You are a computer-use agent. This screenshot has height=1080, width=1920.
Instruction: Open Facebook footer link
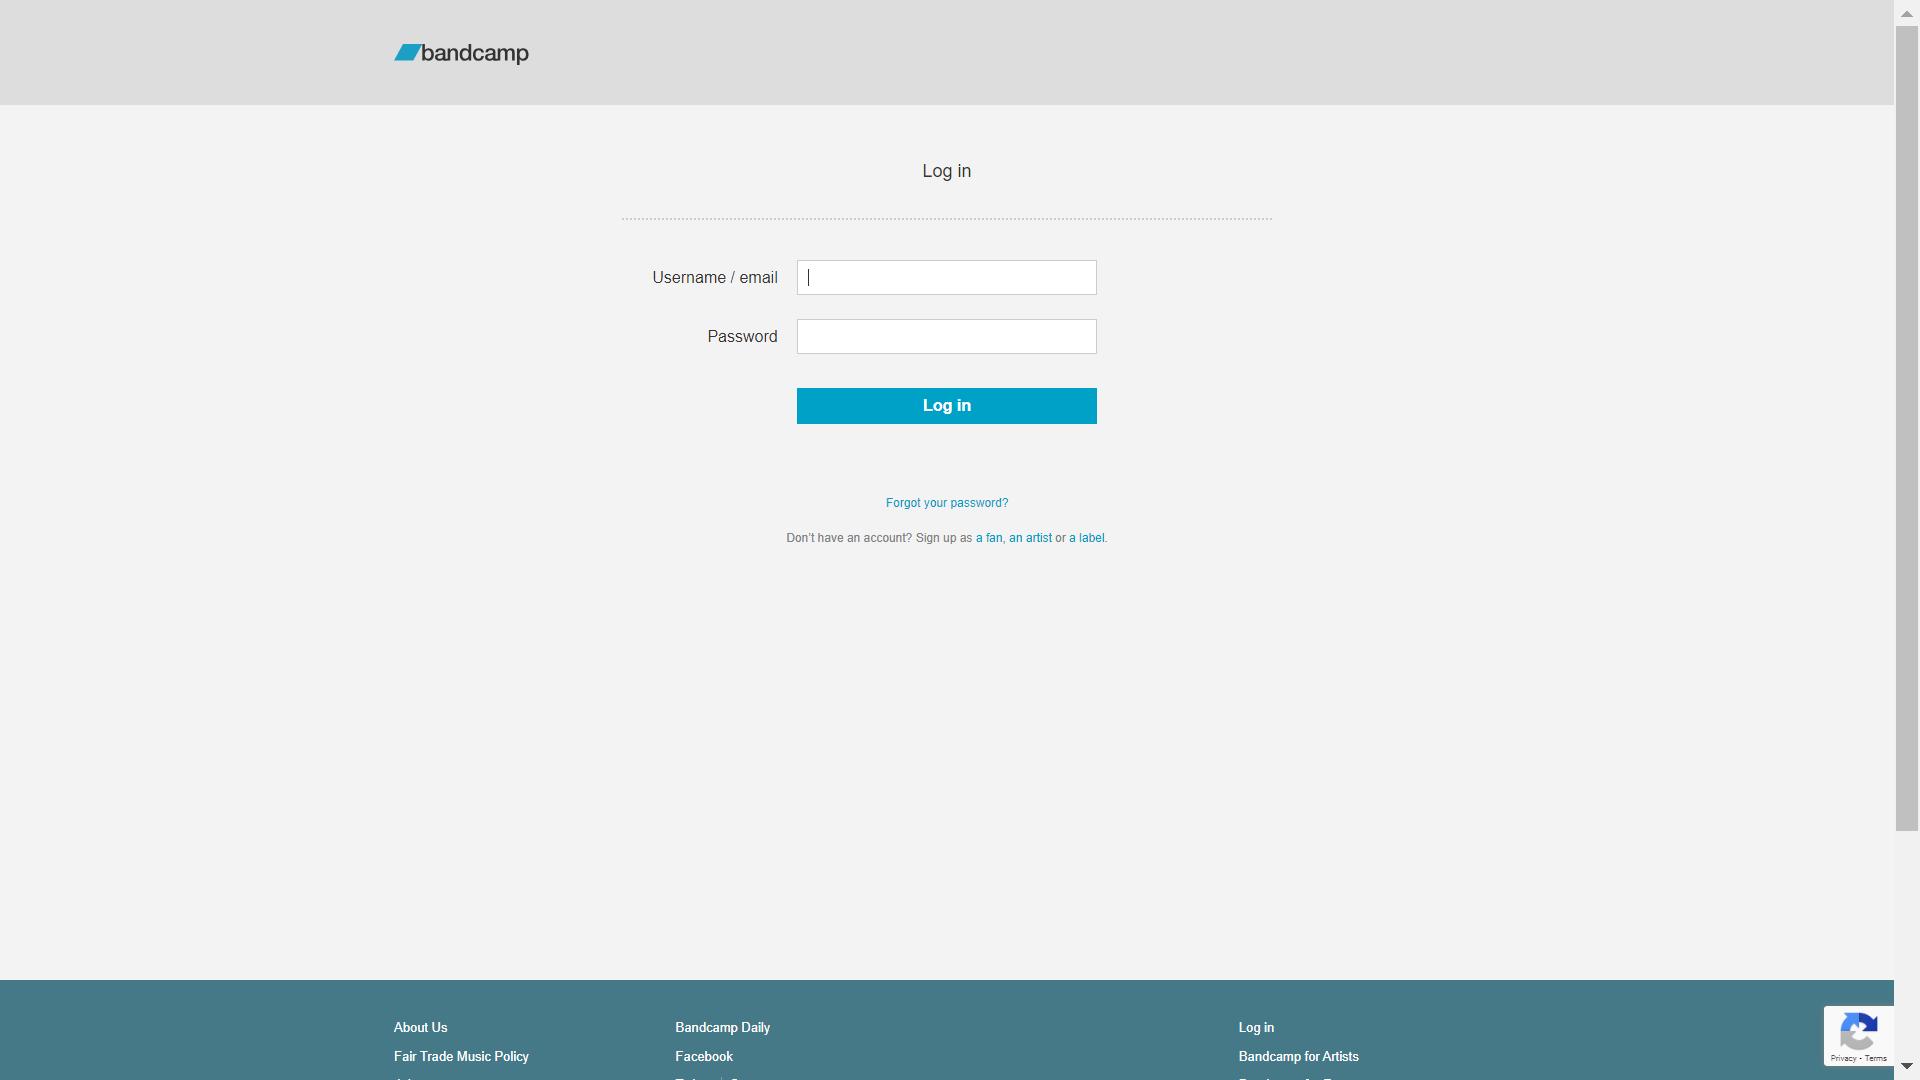tap(704, 1056)
